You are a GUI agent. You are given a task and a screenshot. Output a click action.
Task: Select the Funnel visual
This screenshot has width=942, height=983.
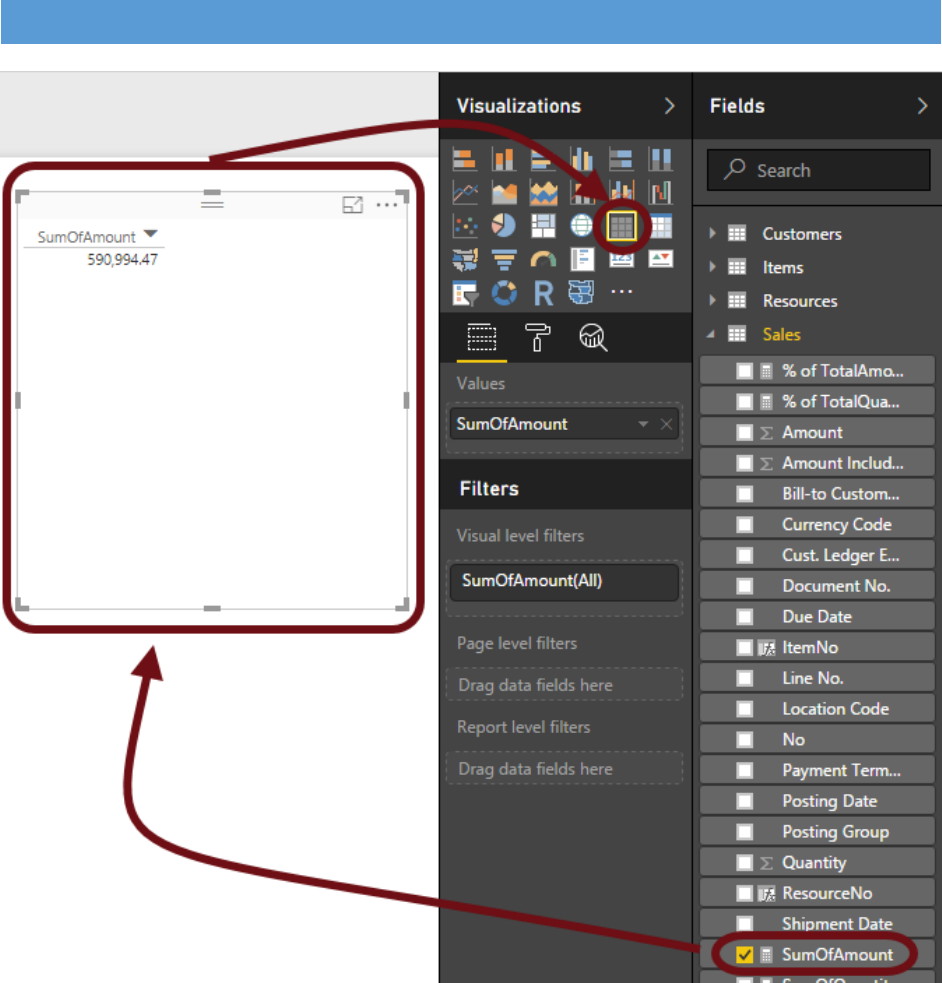point(504,259)
